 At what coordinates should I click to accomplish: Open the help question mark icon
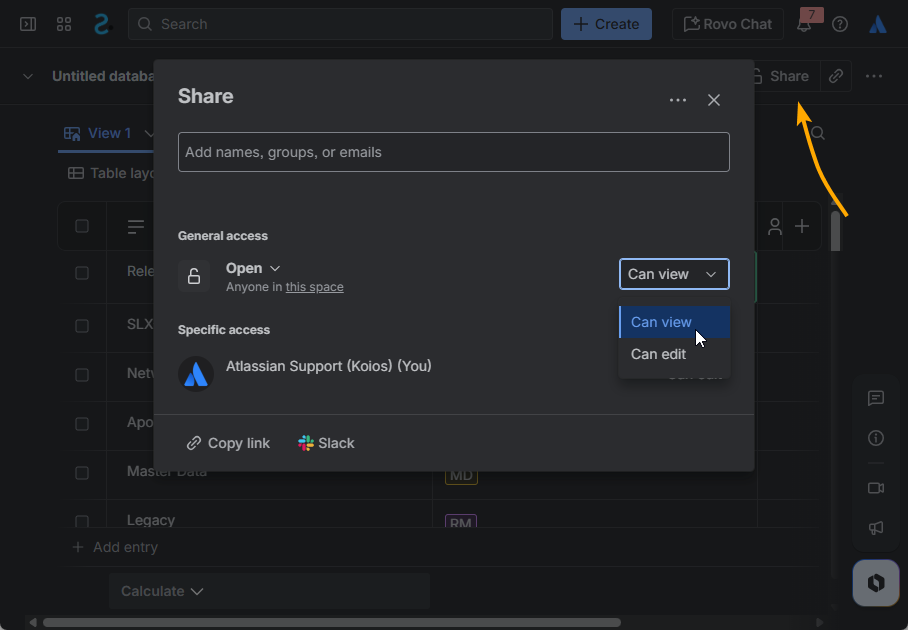(840, 24)
